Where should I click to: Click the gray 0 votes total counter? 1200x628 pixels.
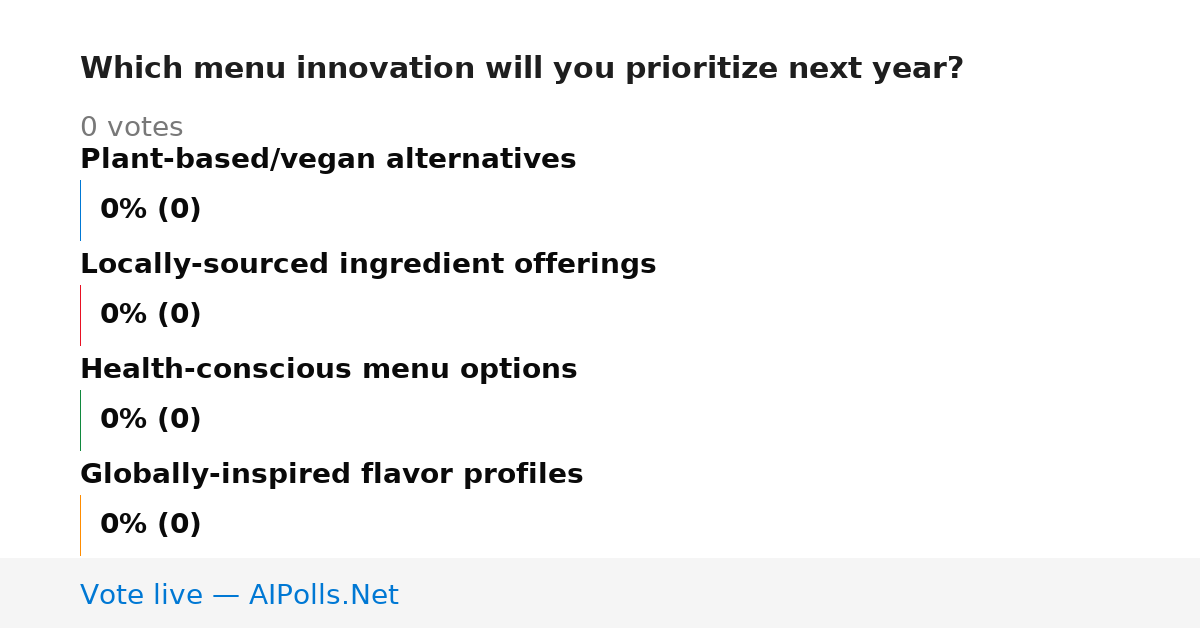132,128
